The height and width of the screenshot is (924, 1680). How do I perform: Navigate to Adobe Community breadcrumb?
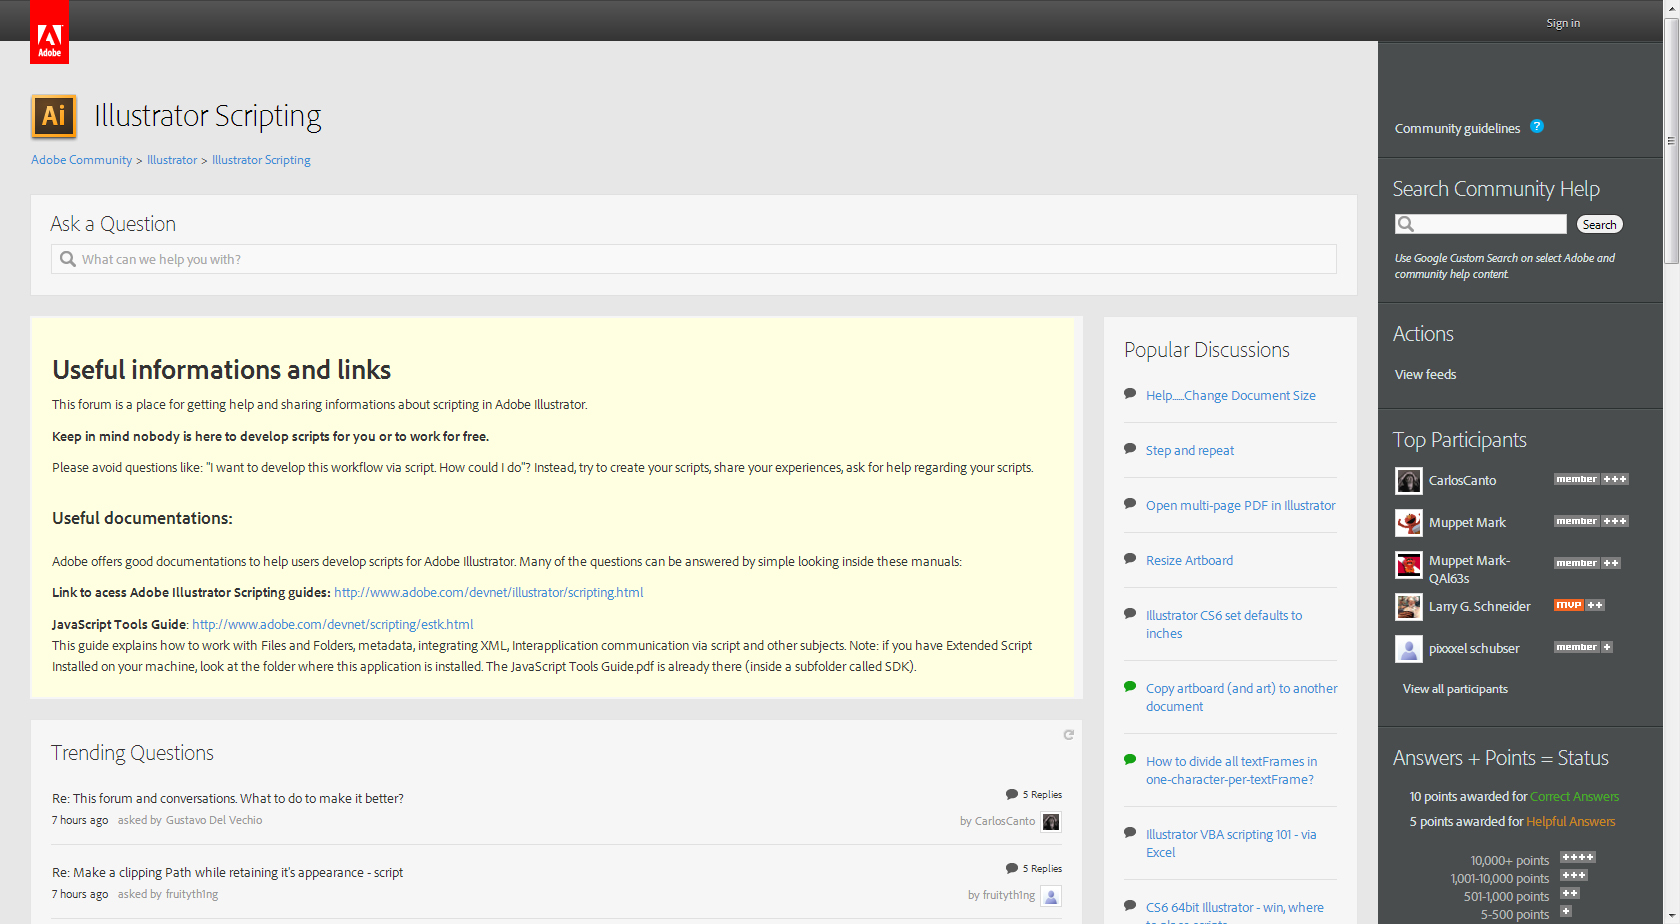[x=80, y=159]
